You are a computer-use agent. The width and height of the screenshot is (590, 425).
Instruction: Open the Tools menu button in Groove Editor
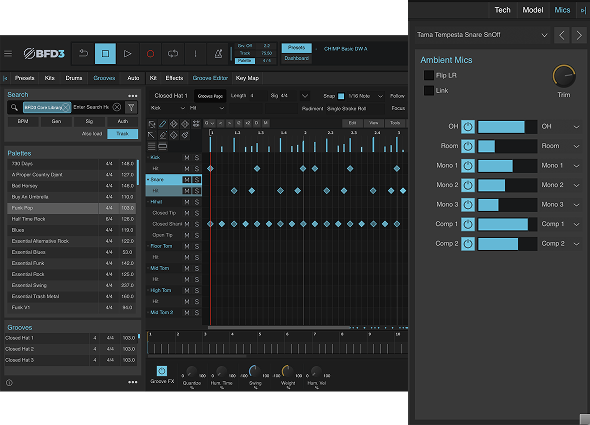pyautogui.click(x=395, y=123)
